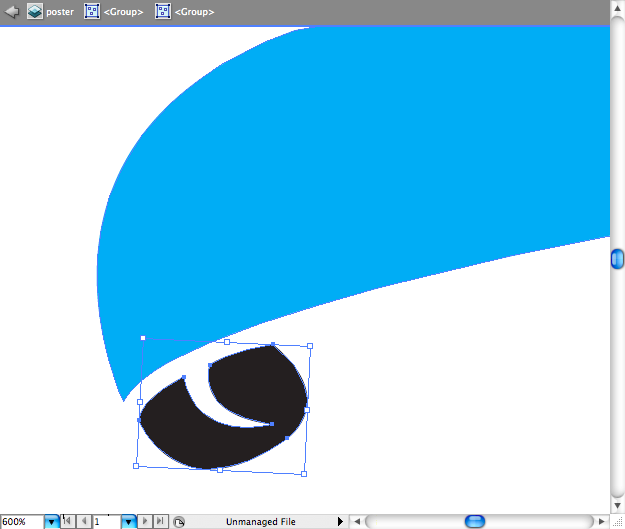Click the vertical scrollbar down arrow
The height and width of the screenshot is (529, 625).
617,506
